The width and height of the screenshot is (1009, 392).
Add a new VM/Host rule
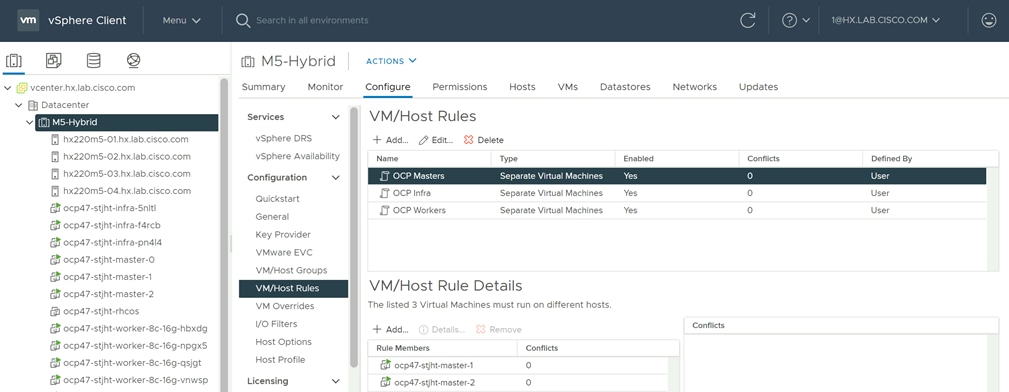point(391,140)
